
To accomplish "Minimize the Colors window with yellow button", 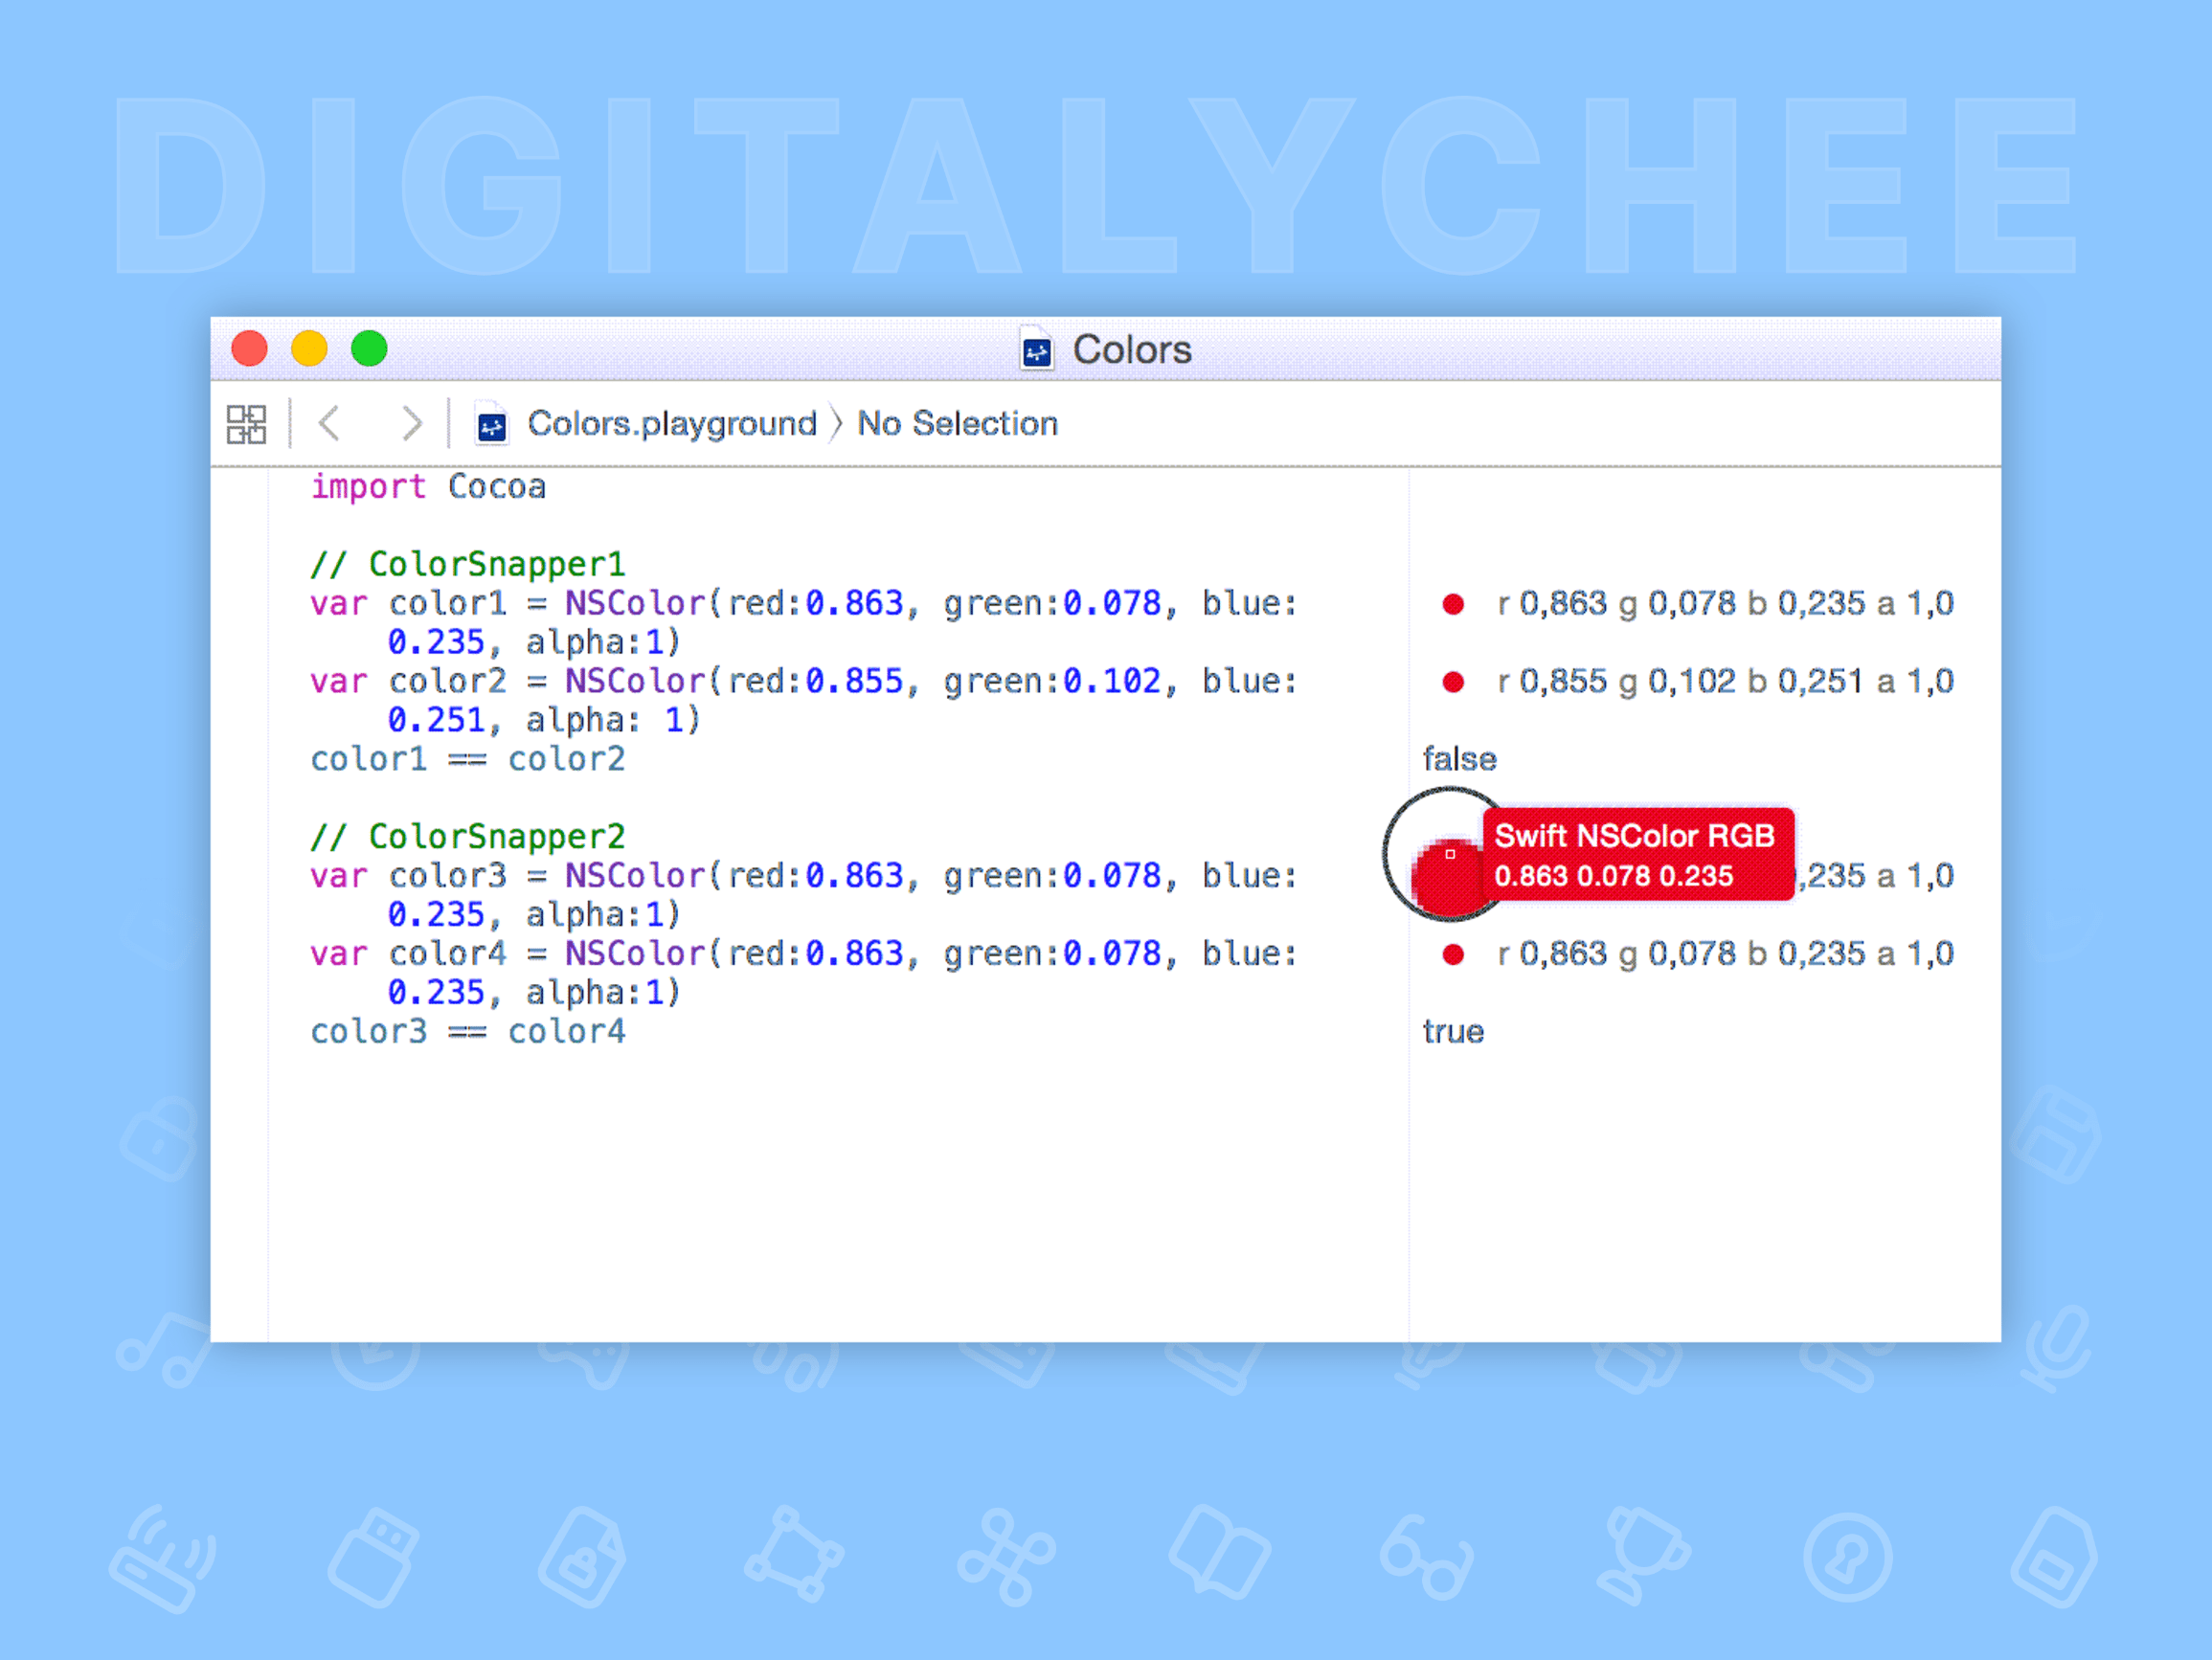I will [309, 348].
